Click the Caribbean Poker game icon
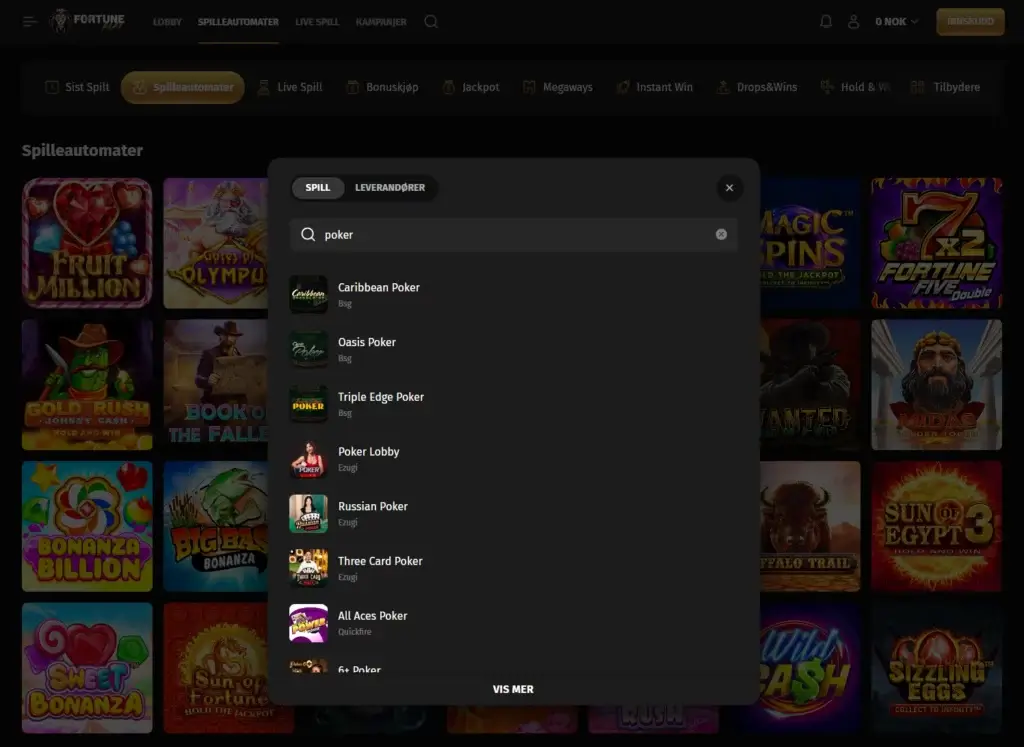The height and width of the screenshot is (747, 1024). pyautogui.click(x=308, y=294)
